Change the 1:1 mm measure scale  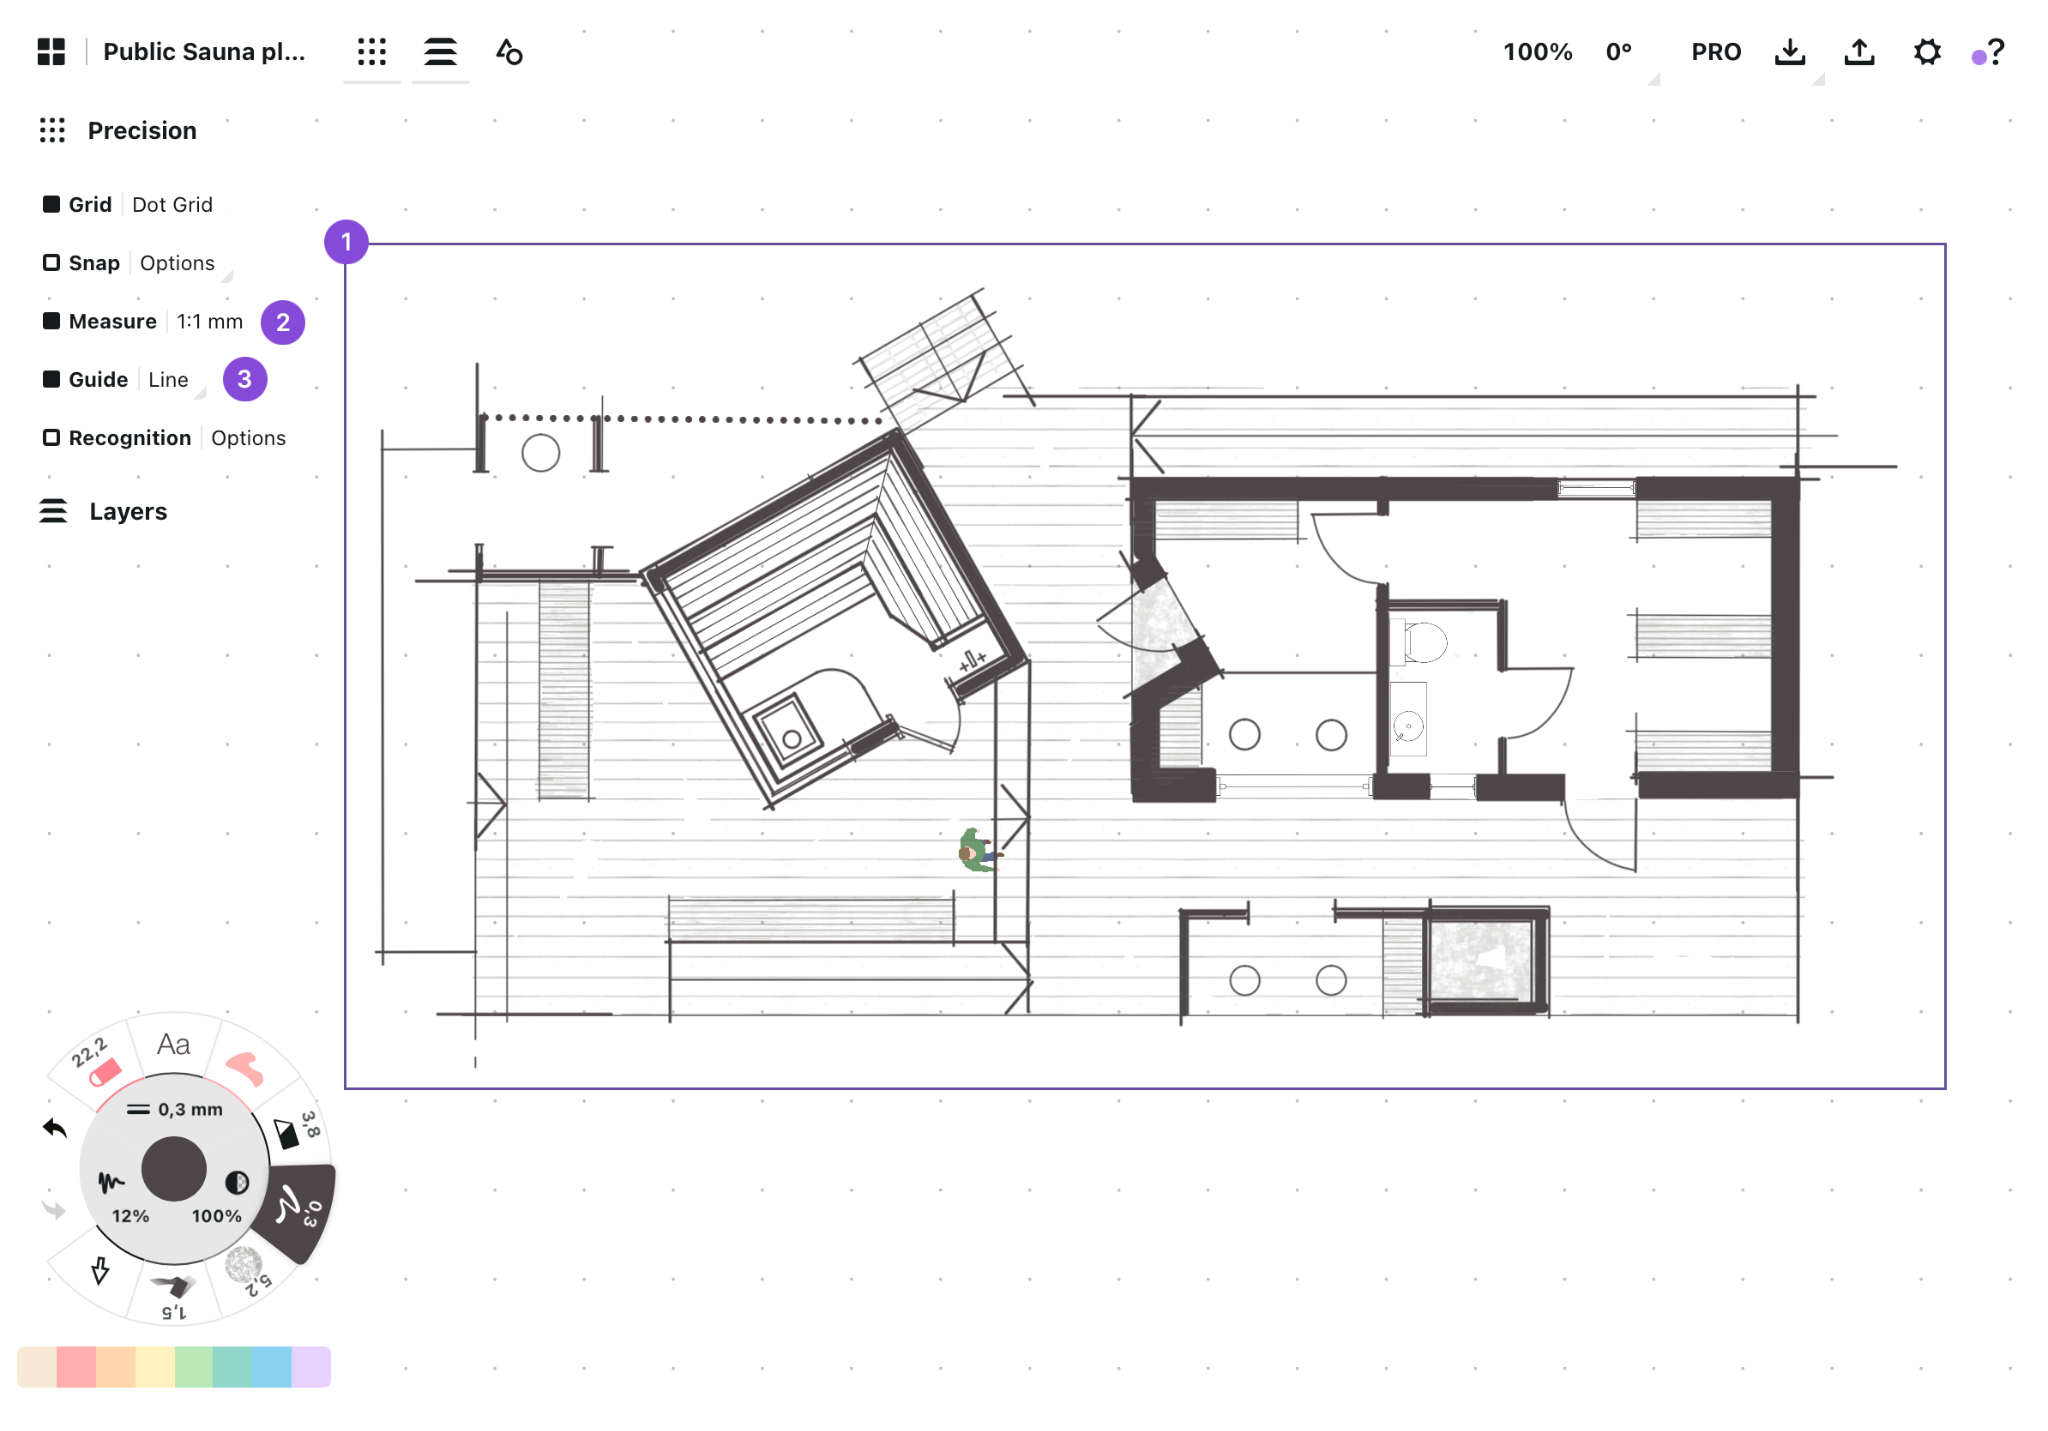tap(210, 321)
